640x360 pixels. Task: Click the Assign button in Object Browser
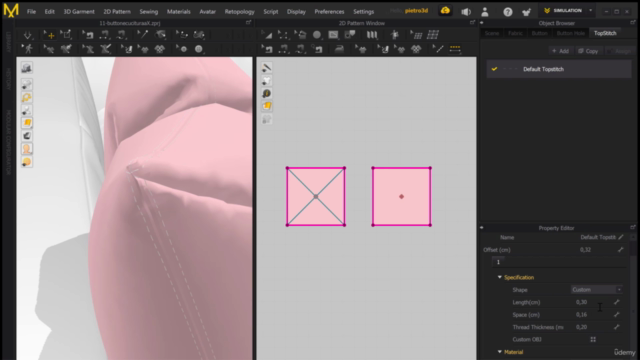(x=619, y=51)
